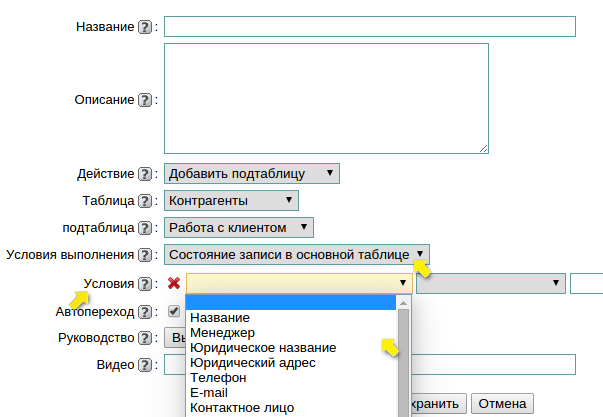This screenshot has height=417, width=603.
Task: Toggle the Автопереход checkbox
Action: (174, 311)
